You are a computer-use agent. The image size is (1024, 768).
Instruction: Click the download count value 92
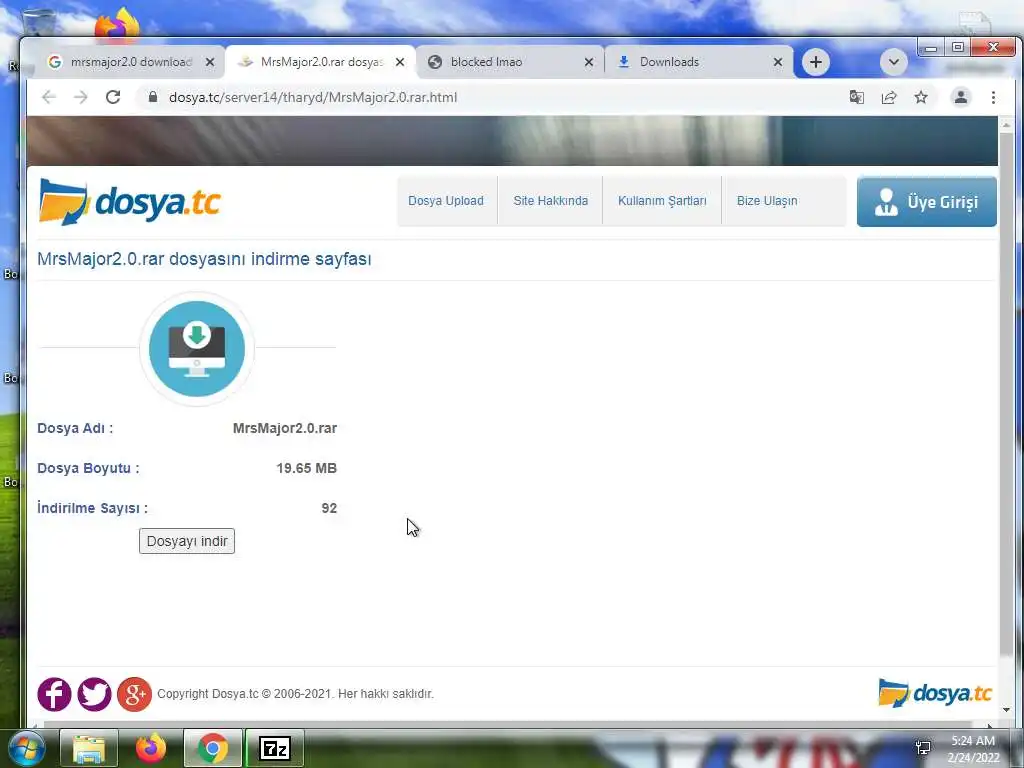point(329,508)
